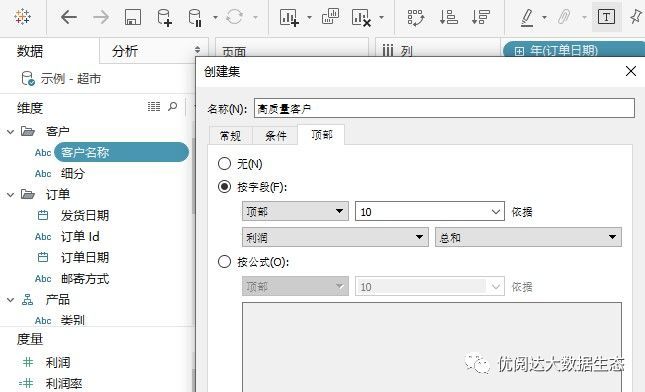
Task: Click the Swap rows and columns icon
Action: click(415, 18)
